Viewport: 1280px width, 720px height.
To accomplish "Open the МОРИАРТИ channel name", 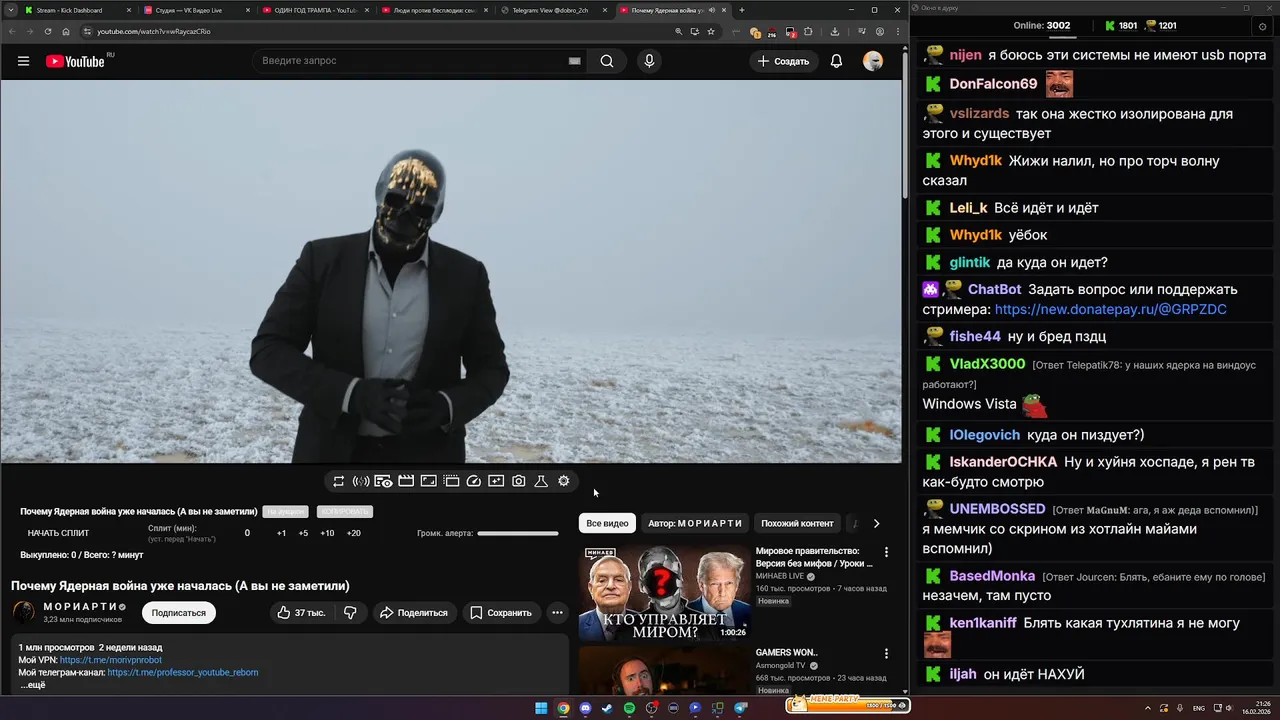I will click(x=81, y=607).
